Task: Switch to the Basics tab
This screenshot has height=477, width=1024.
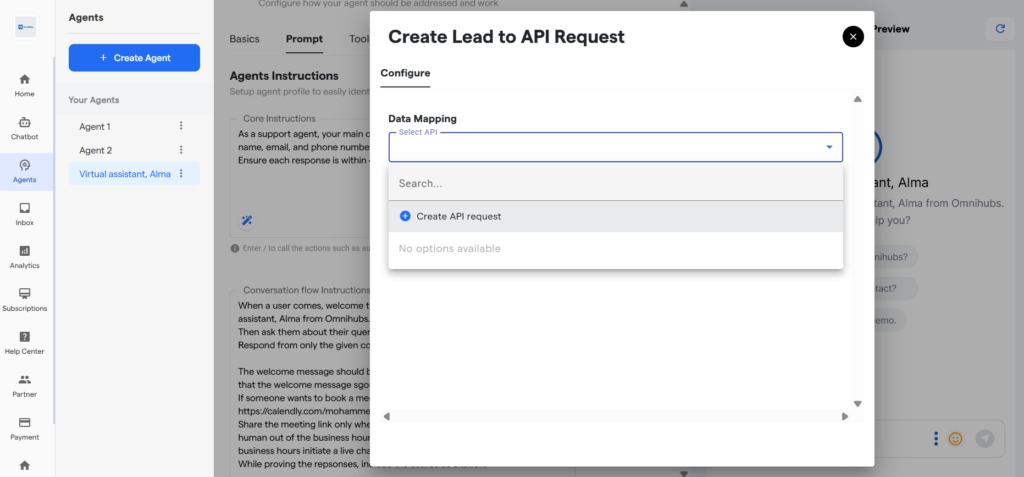Action: click(x=244, y=39)
